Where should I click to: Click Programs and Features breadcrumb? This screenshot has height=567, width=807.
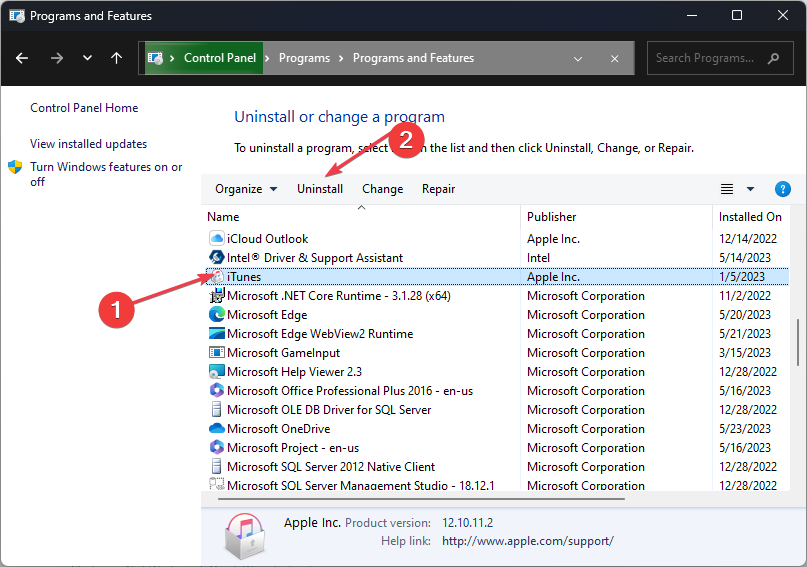click(413, 58)
